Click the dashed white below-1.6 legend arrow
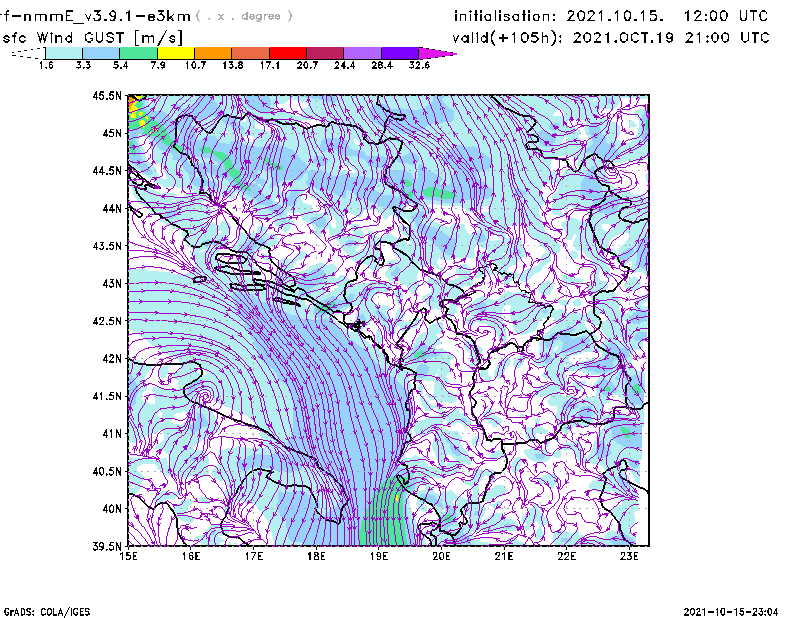This screenshot has height=618, width=800. pos(28,53)
